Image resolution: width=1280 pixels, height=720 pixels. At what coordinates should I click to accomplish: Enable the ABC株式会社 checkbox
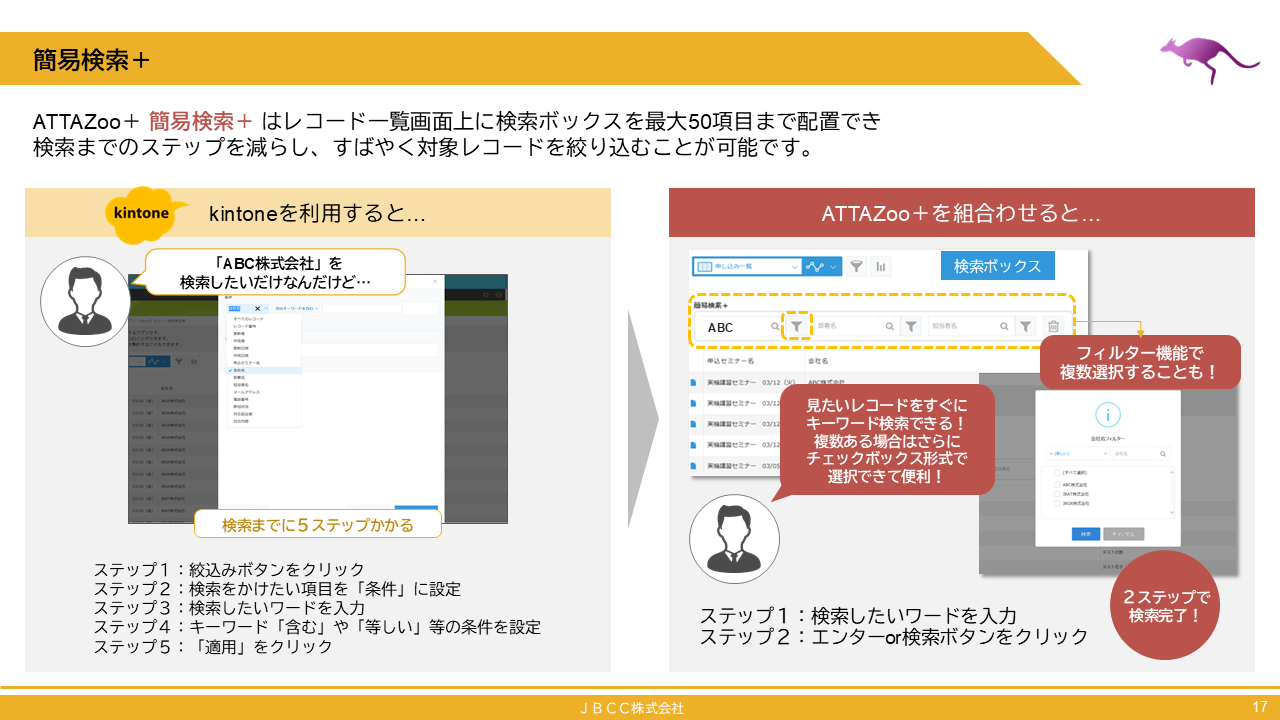pyautogui.click(x=1057, y=485)
